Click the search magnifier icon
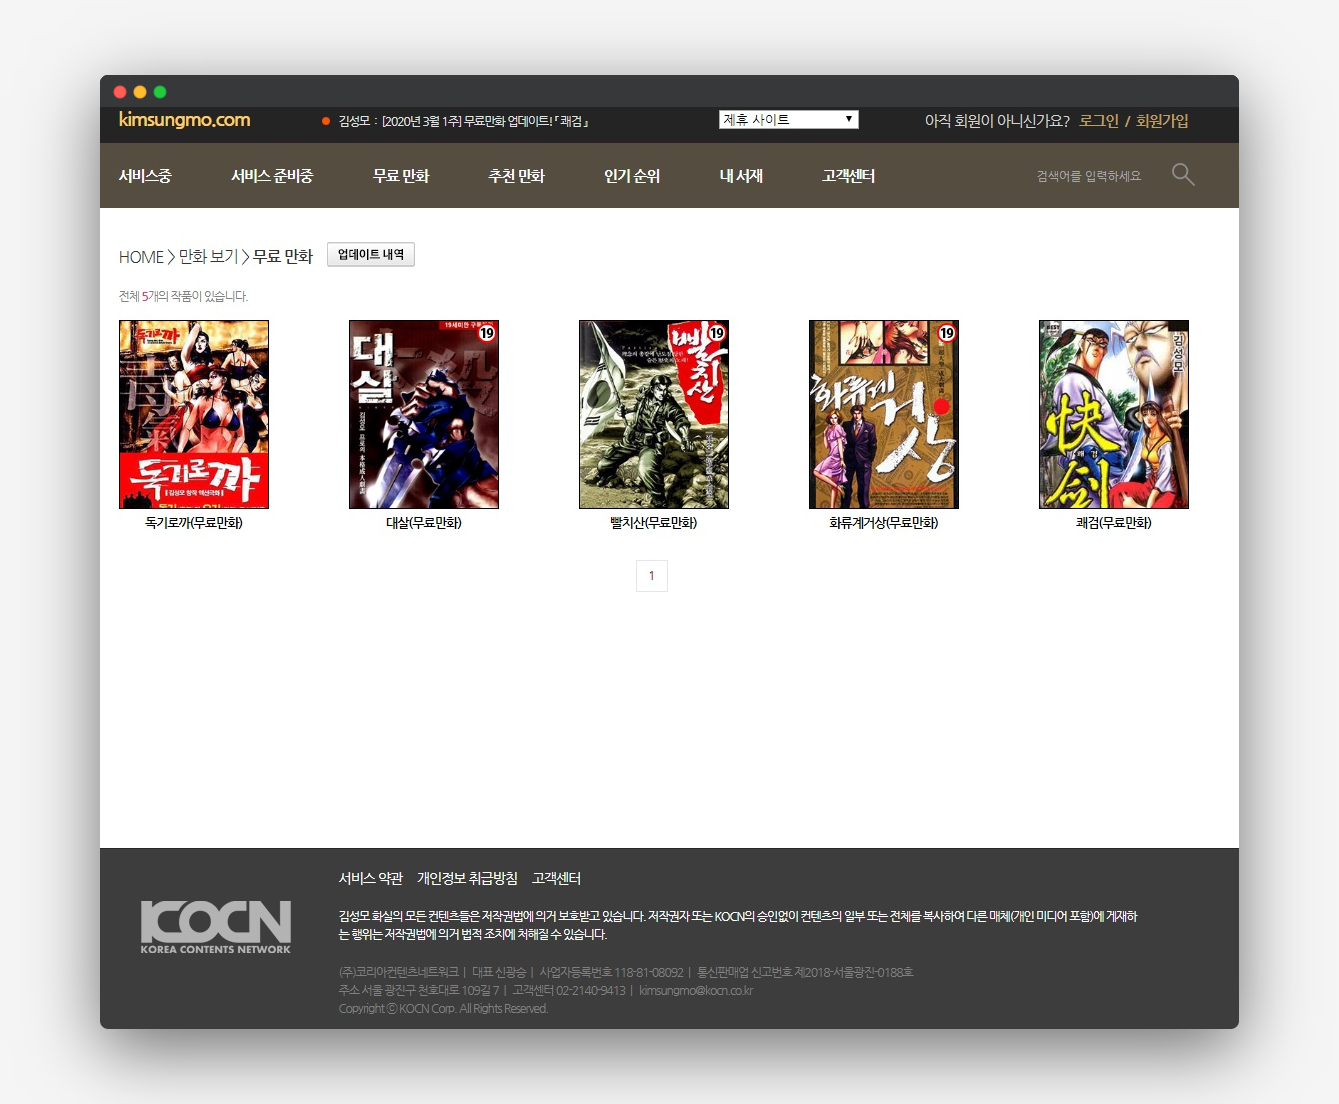This screenshot has width=1339, height=1104. 1183,175
